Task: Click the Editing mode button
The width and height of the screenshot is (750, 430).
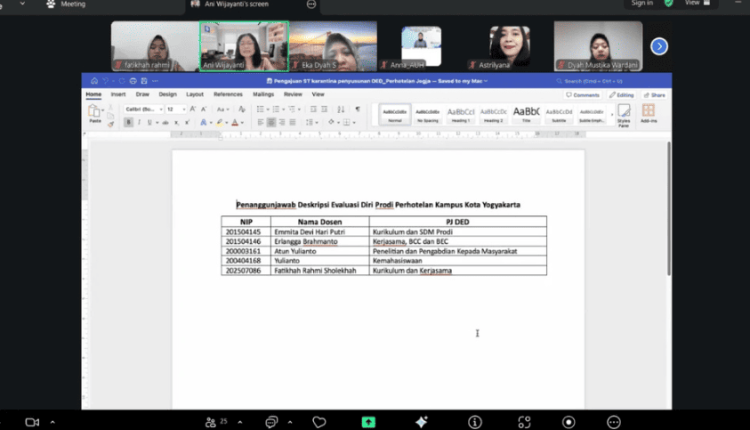Action: coord(621,95)
